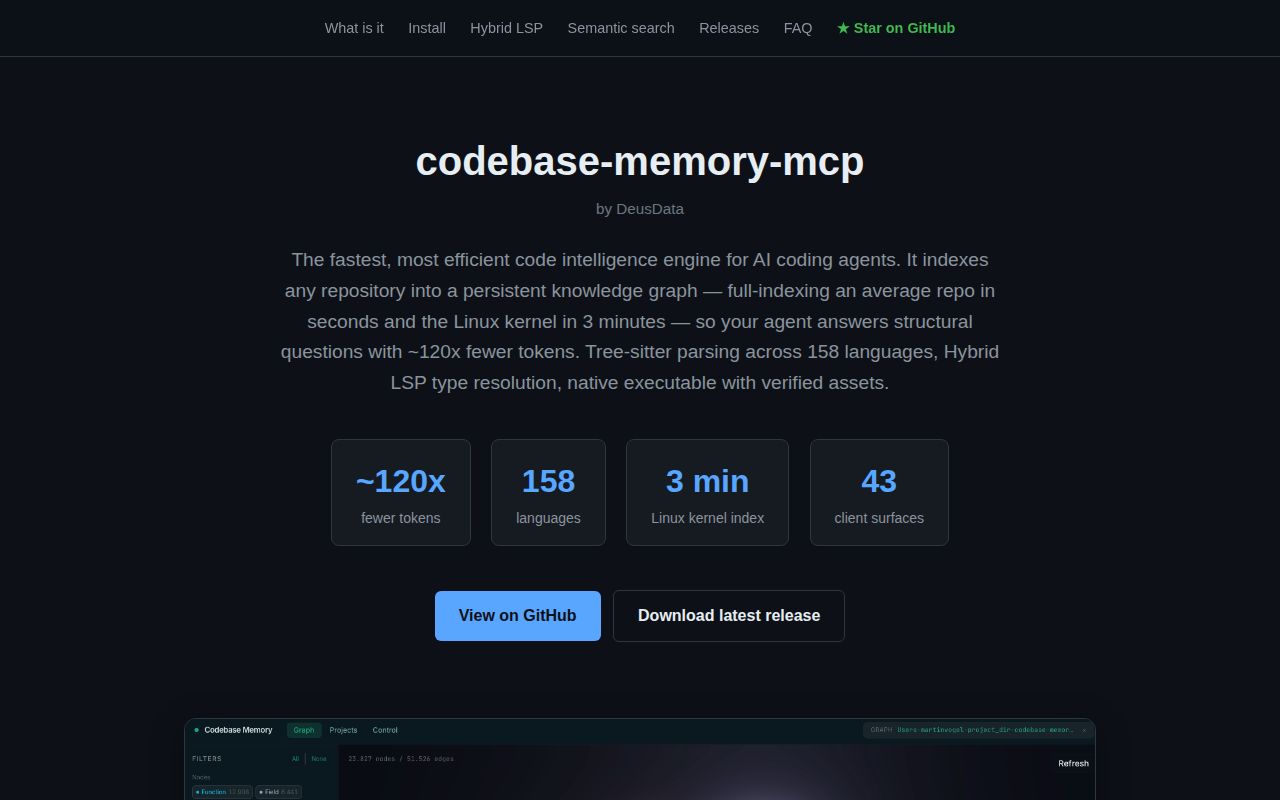Select the ~120x fewer tokens stat card
Image resolution: width=1280 pixels, height=800 pixels.
tap(401, 493)
